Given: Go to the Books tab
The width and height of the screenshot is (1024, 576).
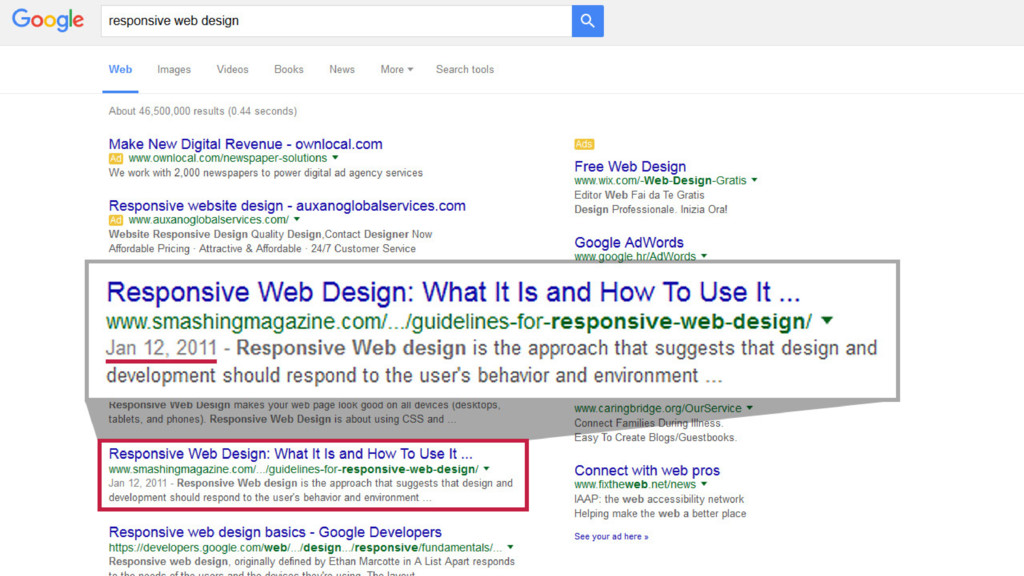Looking at the screenshot, I should [289, 69].
